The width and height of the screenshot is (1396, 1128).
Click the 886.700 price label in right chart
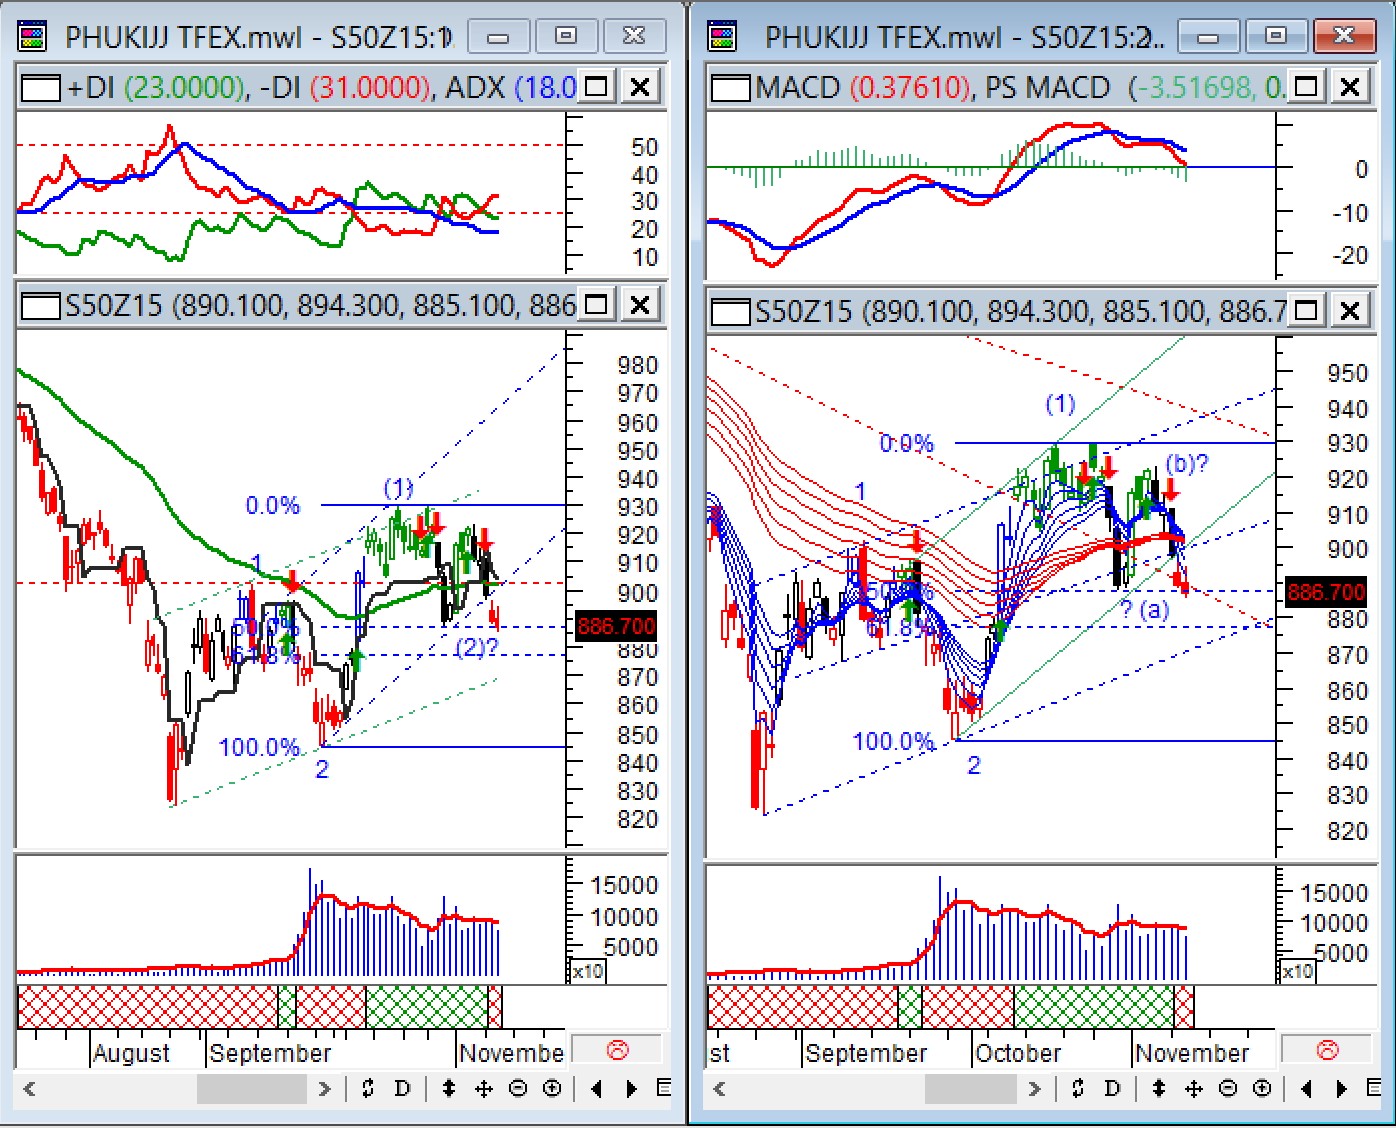(1326, 591)
